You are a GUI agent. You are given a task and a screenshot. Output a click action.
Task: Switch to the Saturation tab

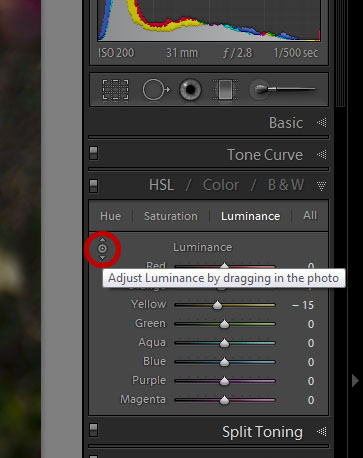[171, 216]
